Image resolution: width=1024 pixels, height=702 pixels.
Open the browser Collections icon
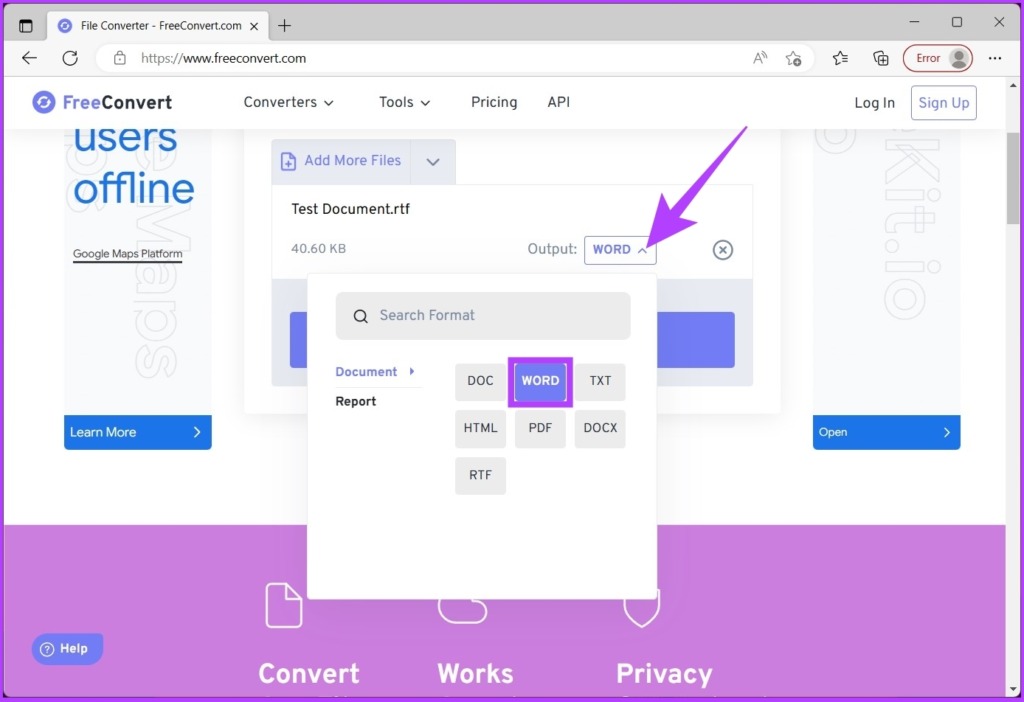[881, 58]
